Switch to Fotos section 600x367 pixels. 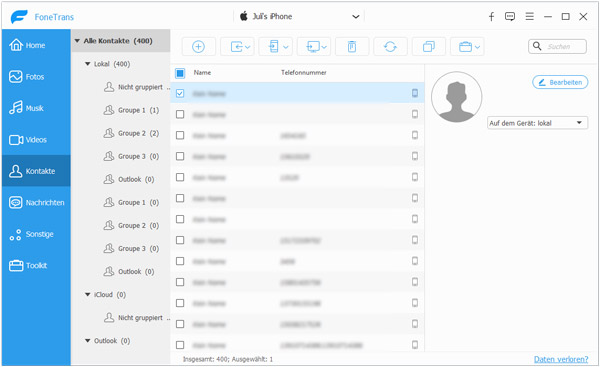[36, 77]
